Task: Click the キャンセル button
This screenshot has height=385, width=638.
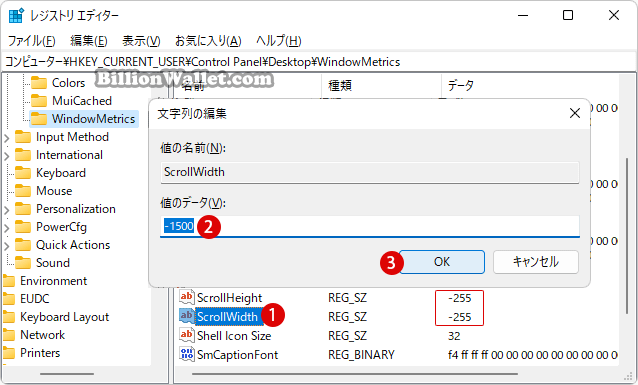Action: (536, 262)
